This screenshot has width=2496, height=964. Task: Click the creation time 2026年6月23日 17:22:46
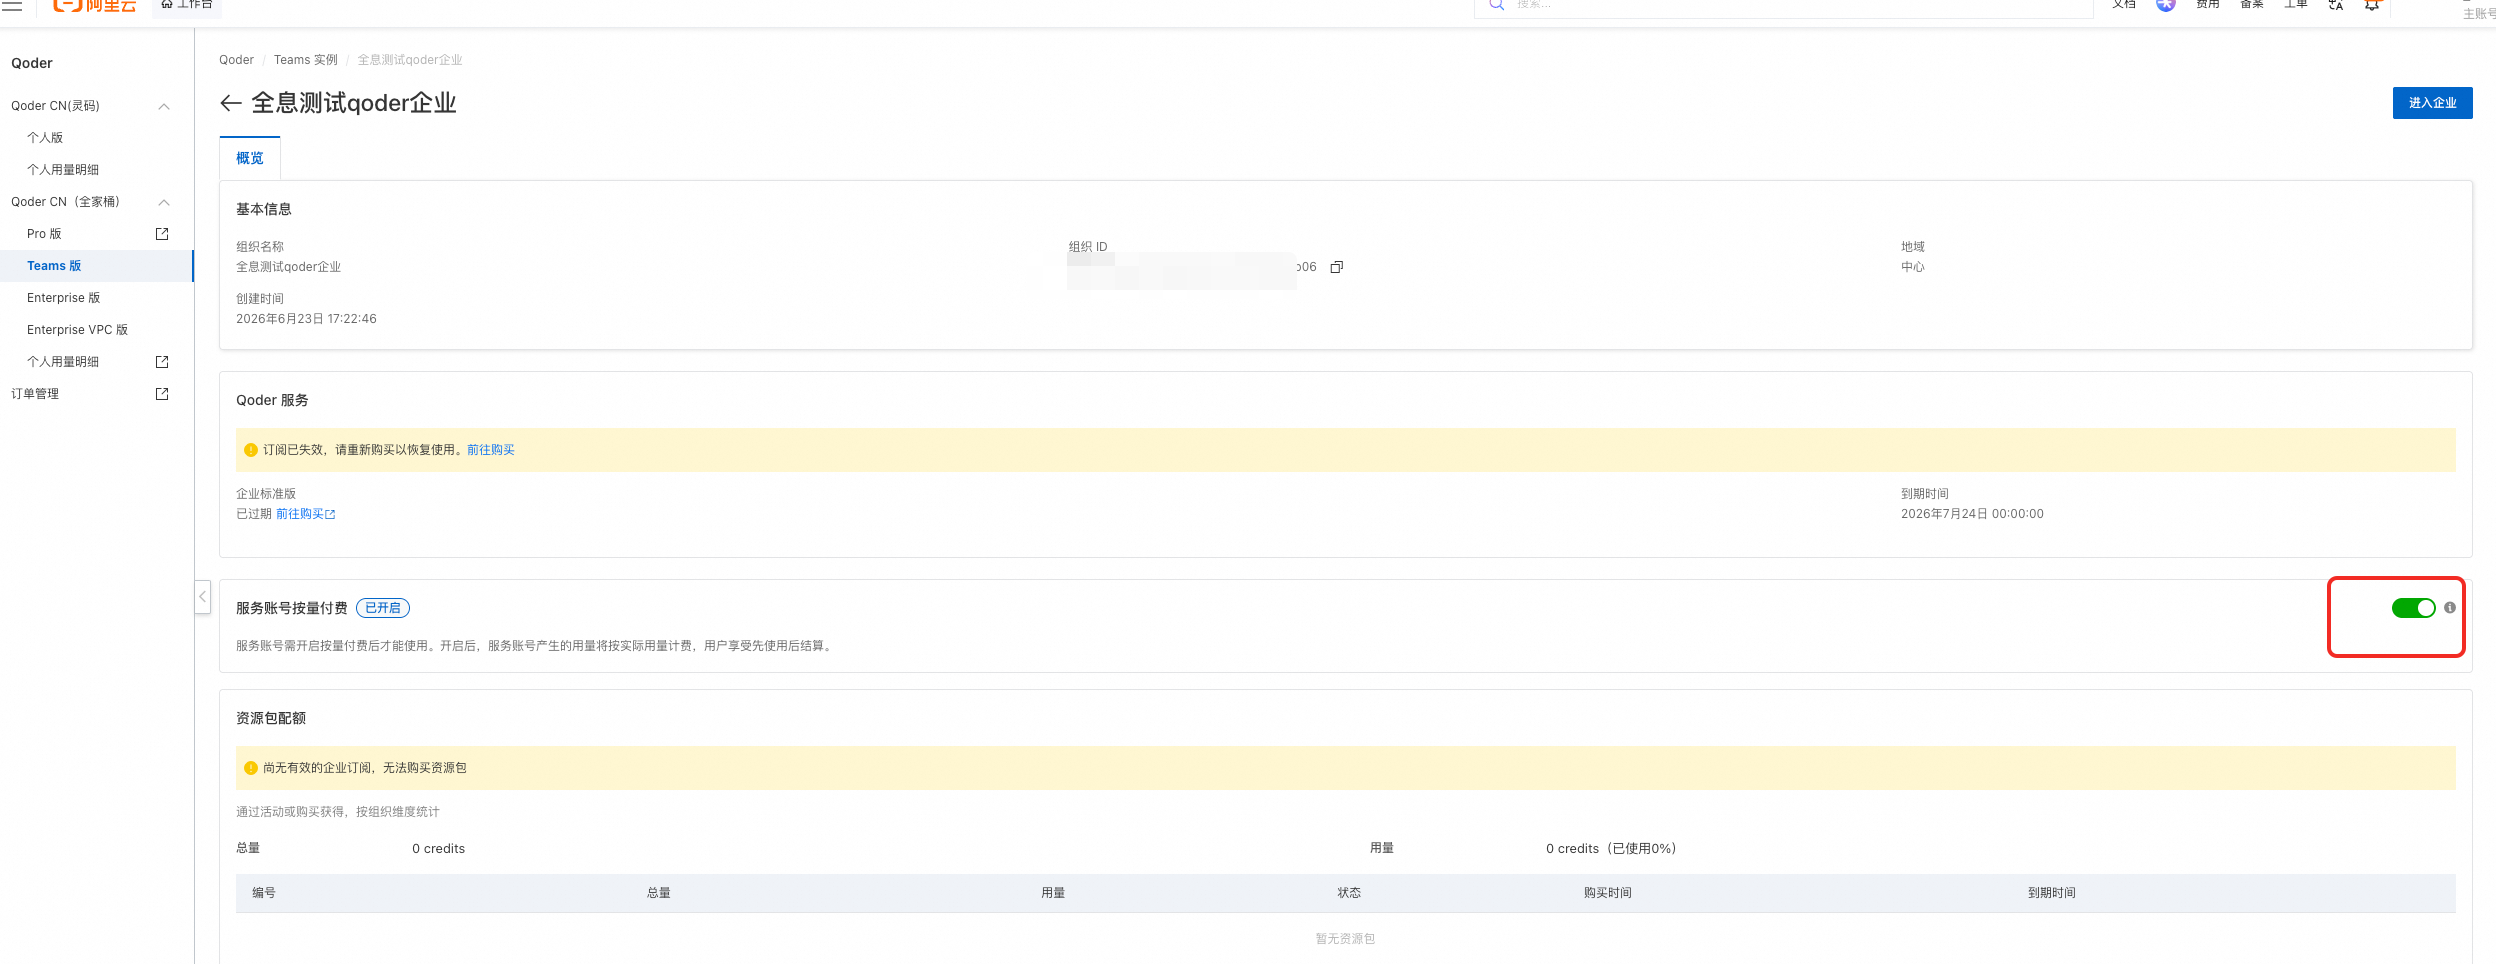[x=306, y=319]
